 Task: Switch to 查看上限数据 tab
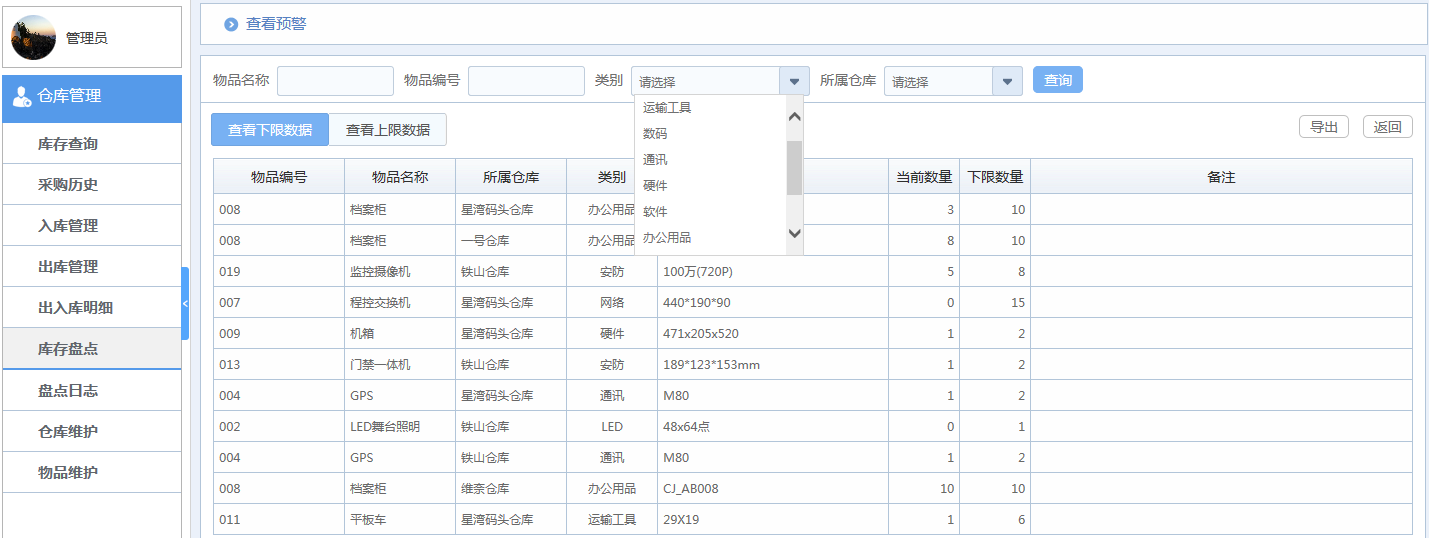[388, 130]
